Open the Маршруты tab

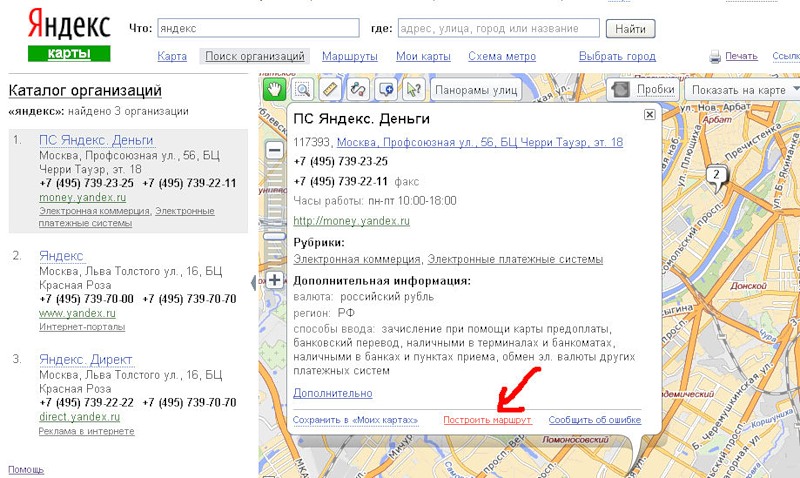coord(349,56)
